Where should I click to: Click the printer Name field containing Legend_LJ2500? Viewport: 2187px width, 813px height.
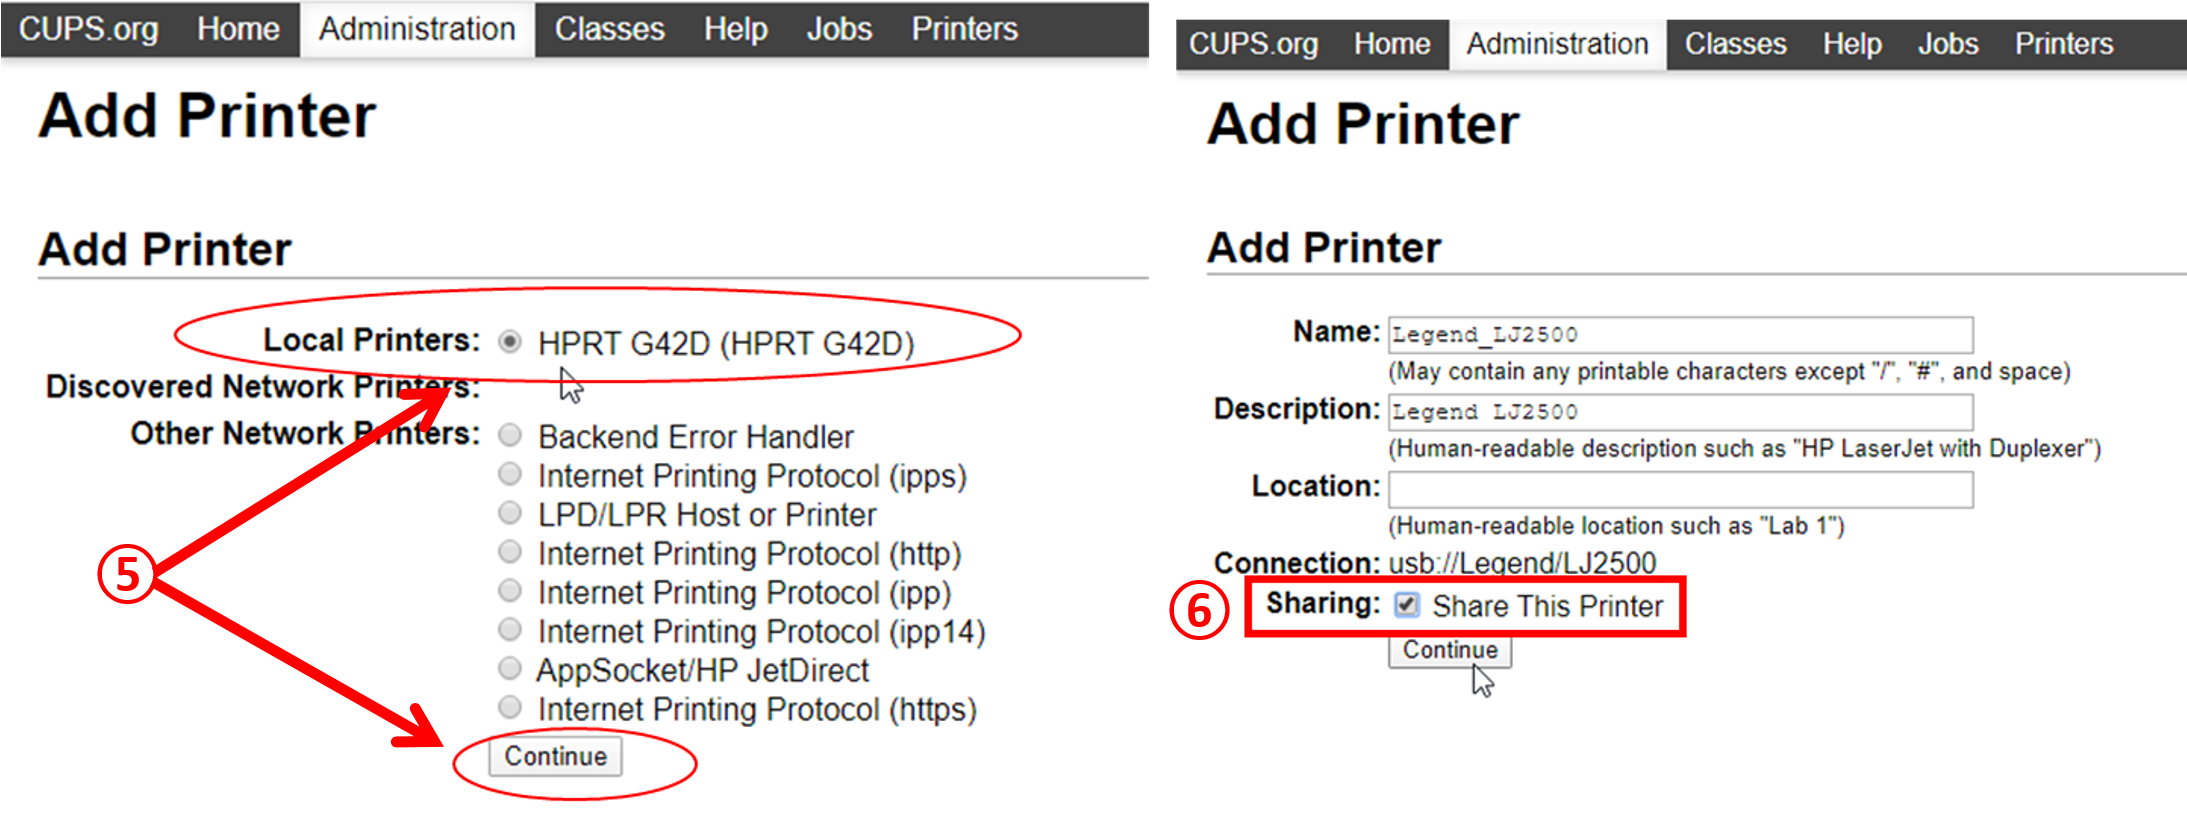[x=1680, y=334]
